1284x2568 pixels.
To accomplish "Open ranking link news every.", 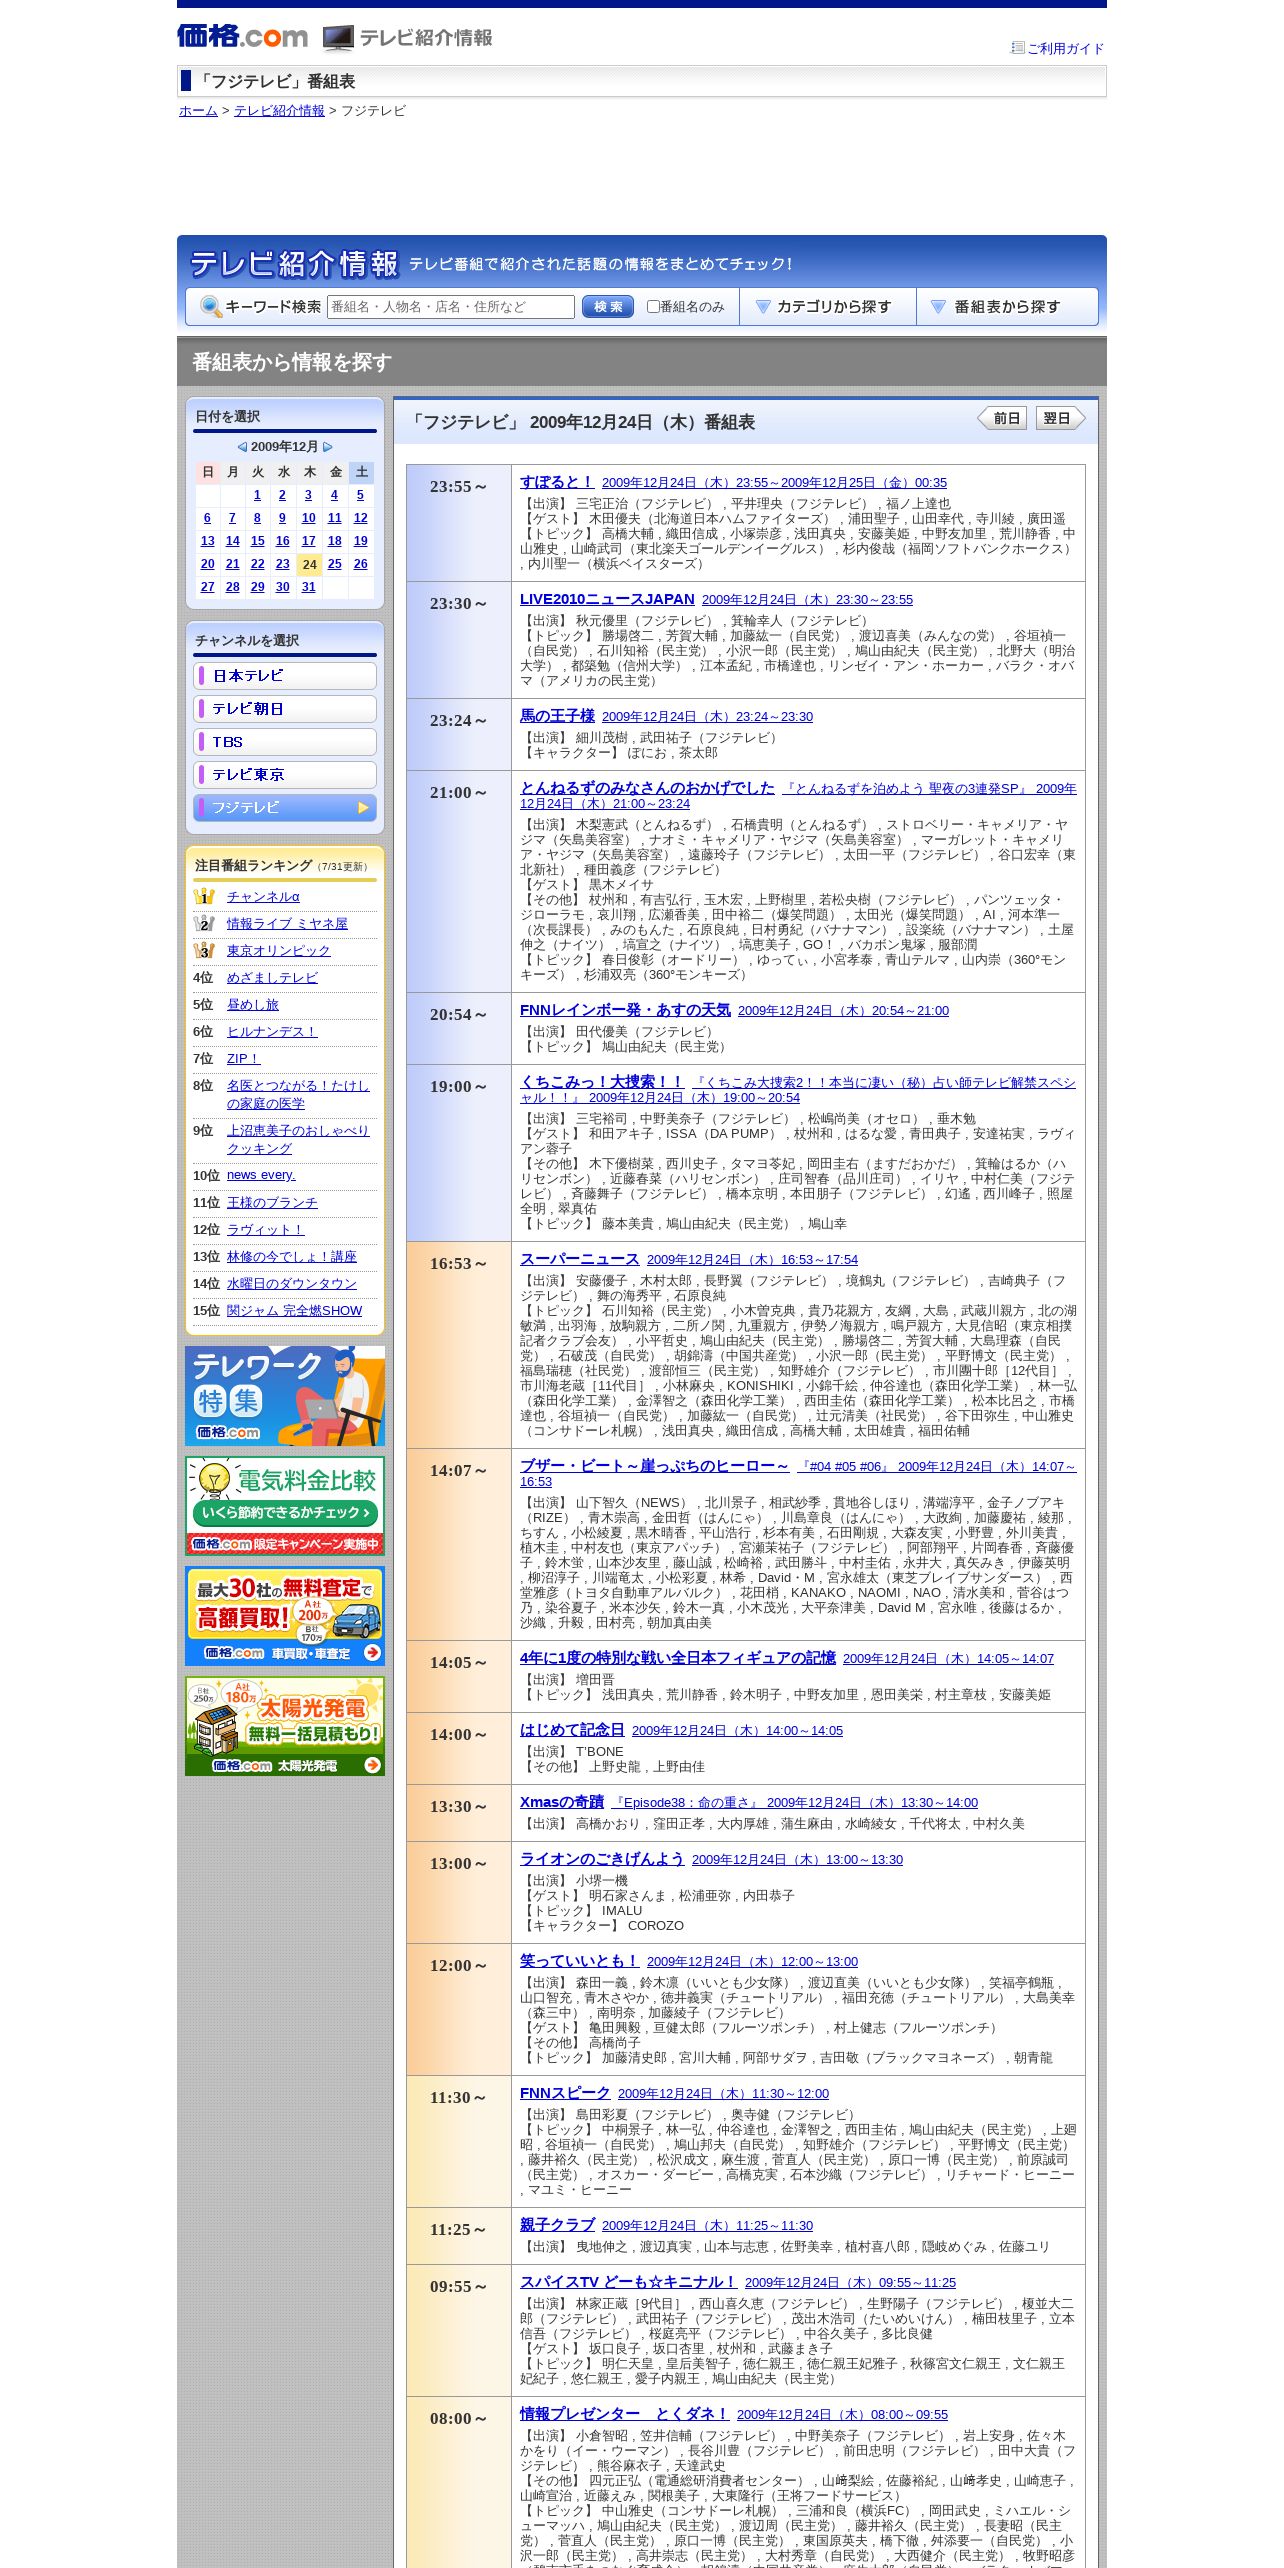I will pos(261,1175).
